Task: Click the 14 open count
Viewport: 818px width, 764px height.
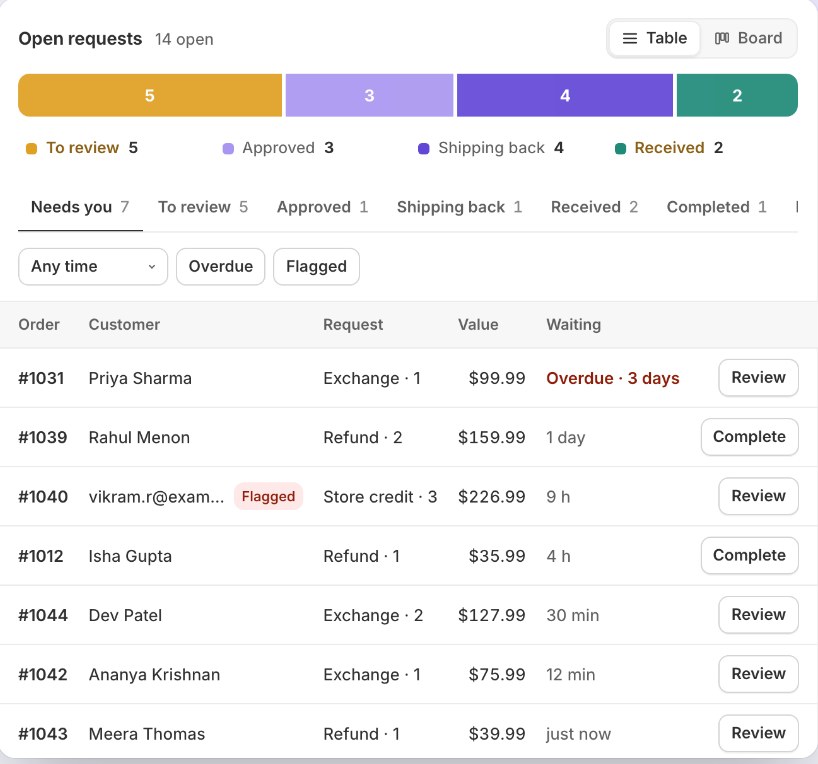Action: point(184,39)
